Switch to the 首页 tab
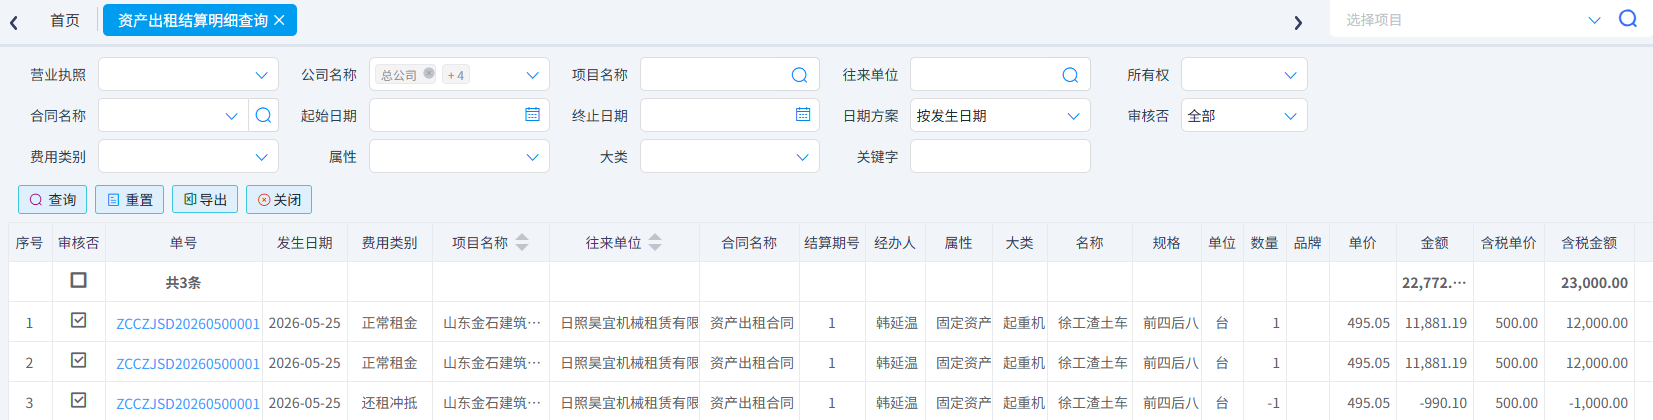The height and width of the screenshot is (420, 1653). [x=65, y=20]
